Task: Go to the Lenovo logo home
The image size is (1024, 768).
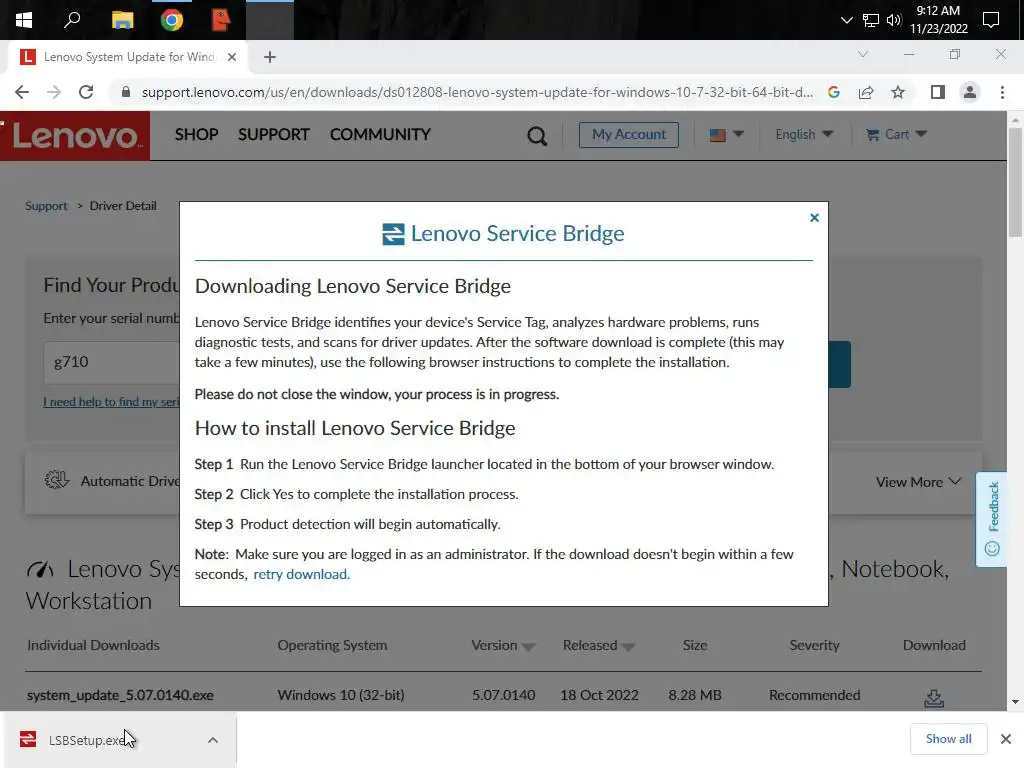Action: (75, 136)
